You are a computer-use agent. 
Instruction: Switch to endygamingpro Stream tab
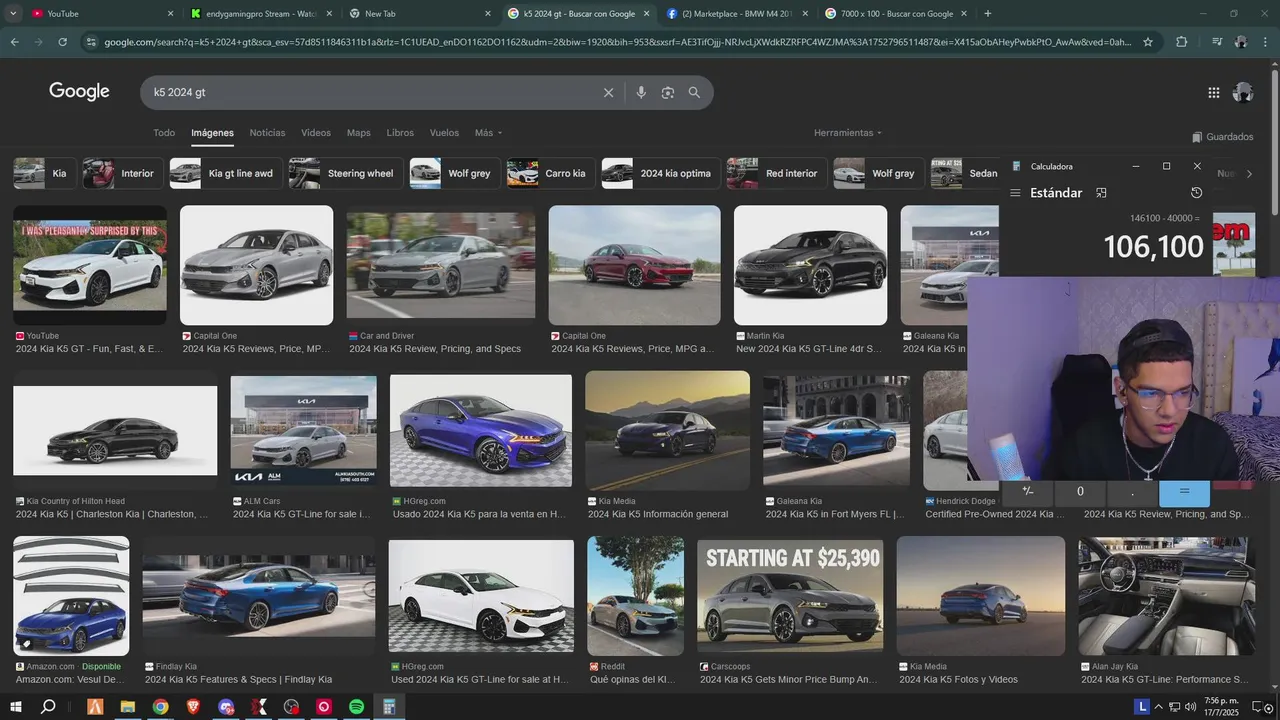pos(262,14)
